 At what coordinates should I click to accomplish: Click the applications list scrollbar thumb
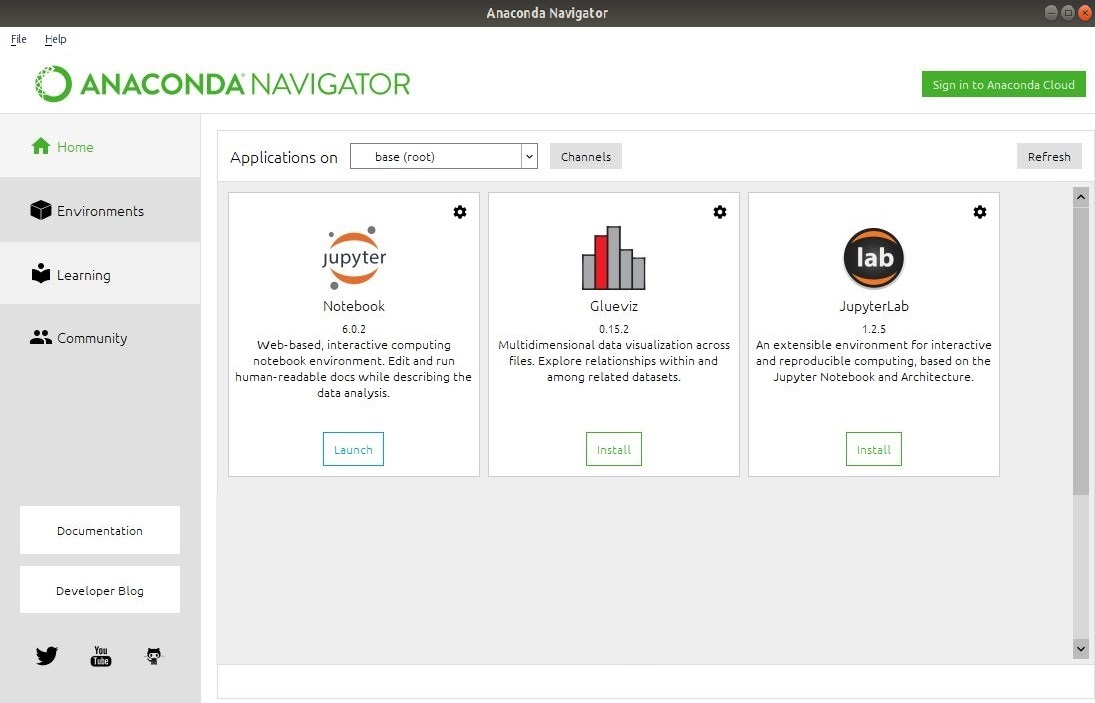point(1080,351)
